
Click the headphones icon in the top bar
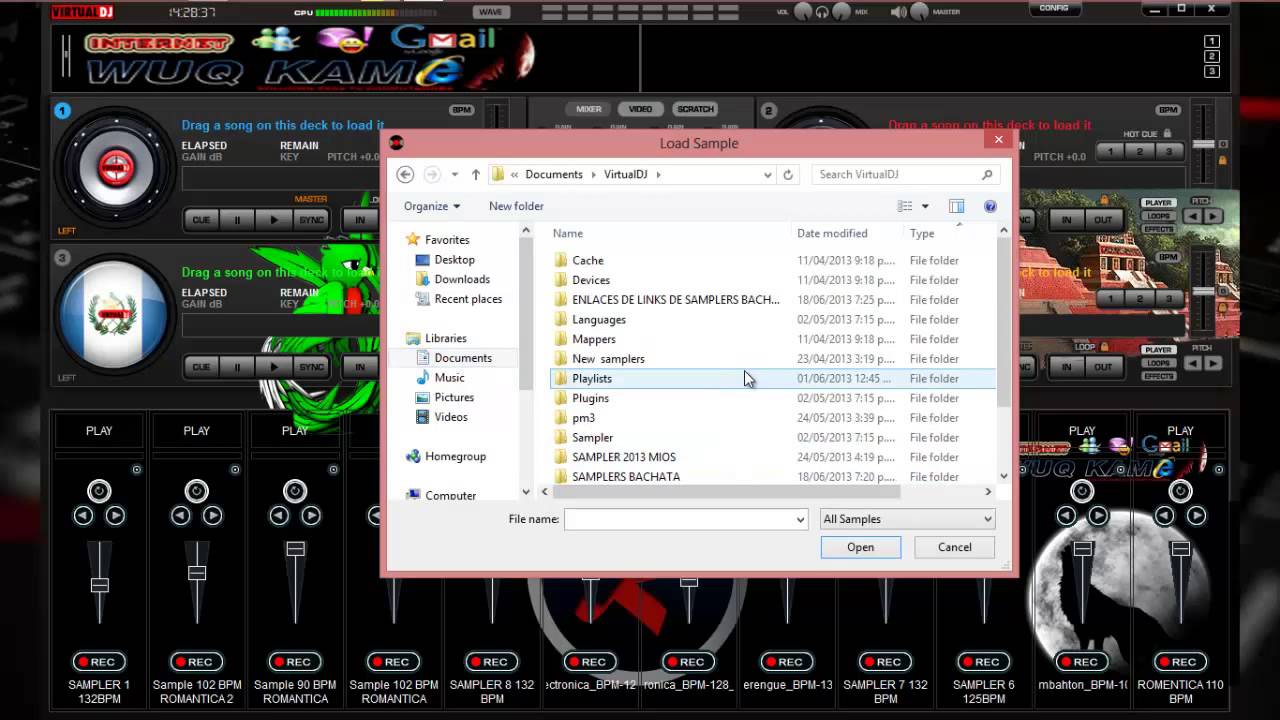822,12
